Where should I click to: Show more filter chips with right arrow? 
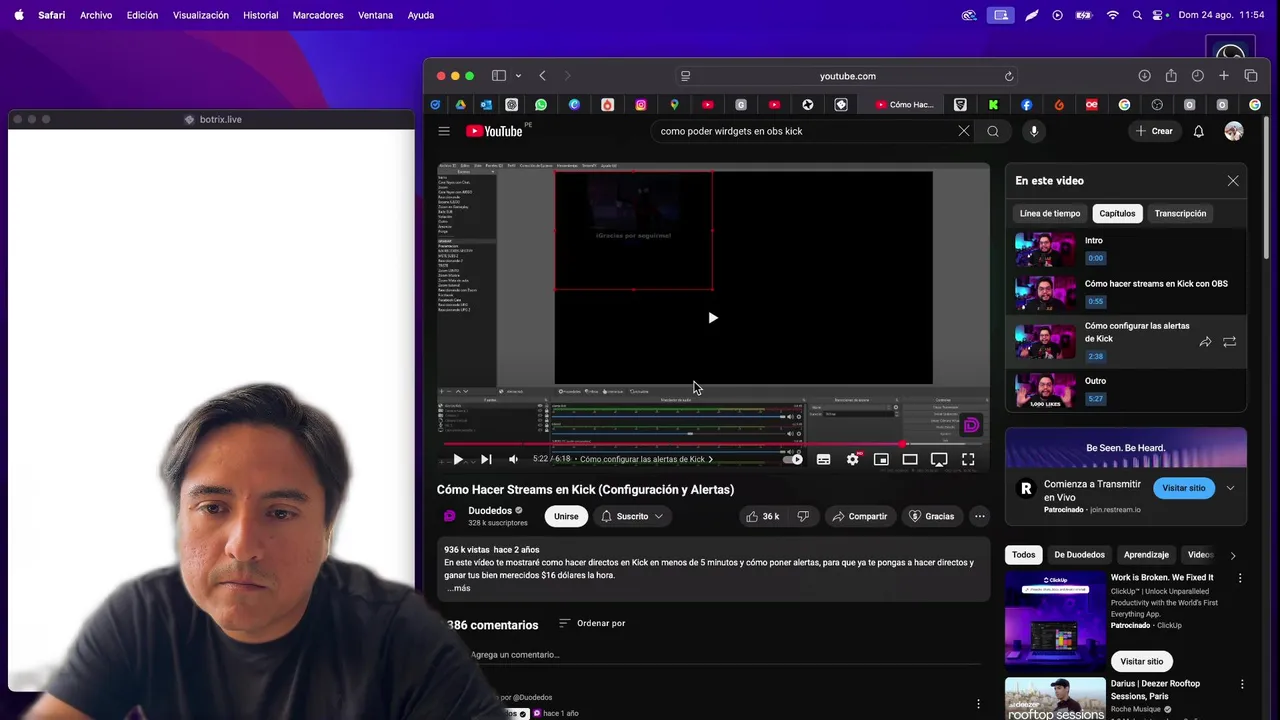click(x=1233, y=556)
